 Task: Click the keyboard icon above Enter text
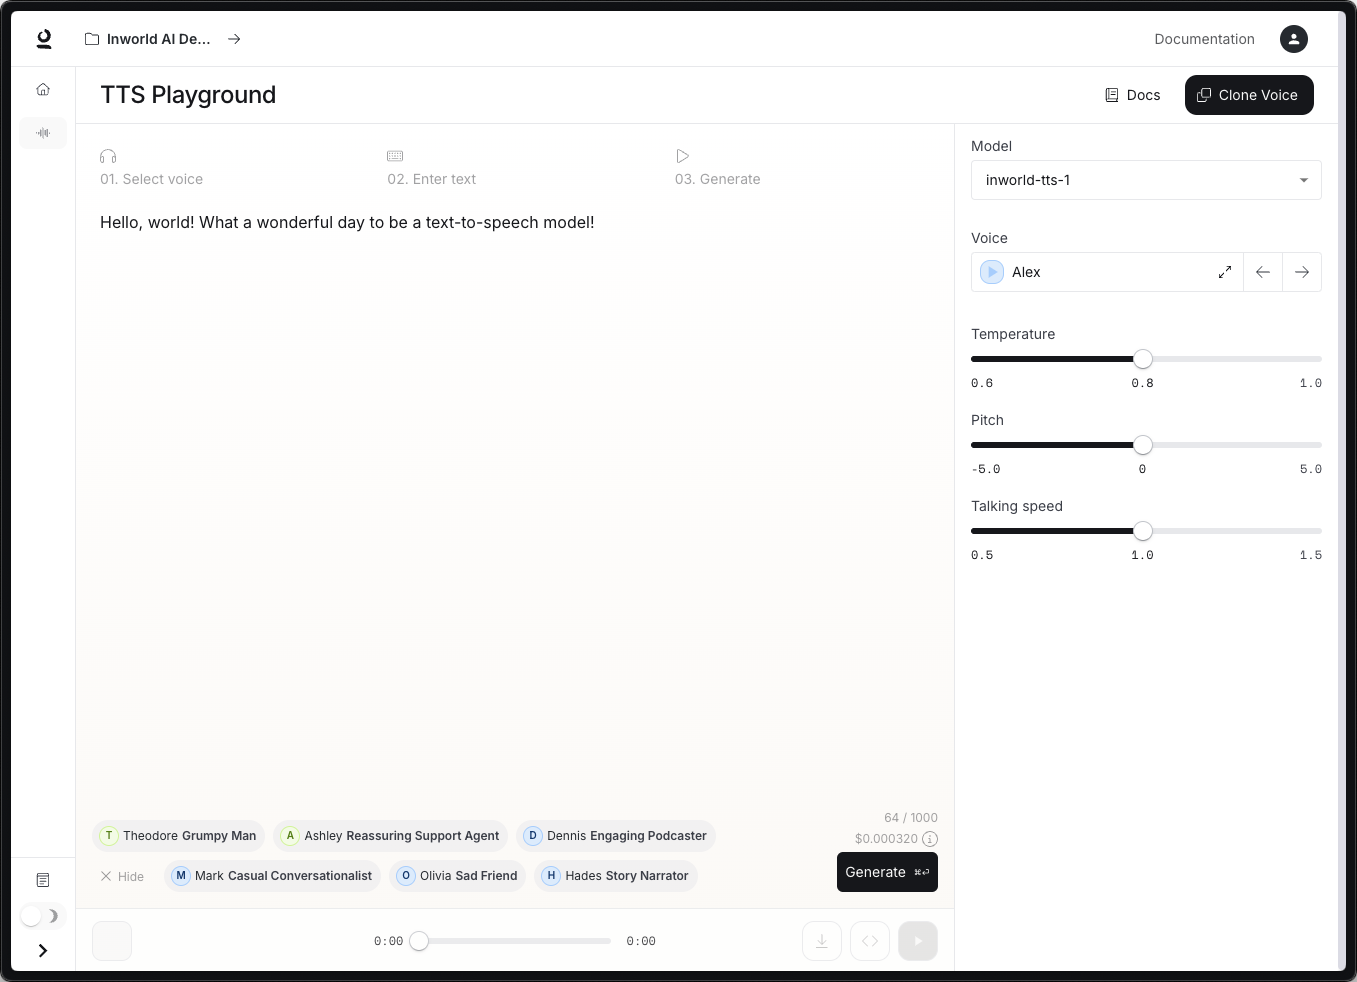[395, 156]
